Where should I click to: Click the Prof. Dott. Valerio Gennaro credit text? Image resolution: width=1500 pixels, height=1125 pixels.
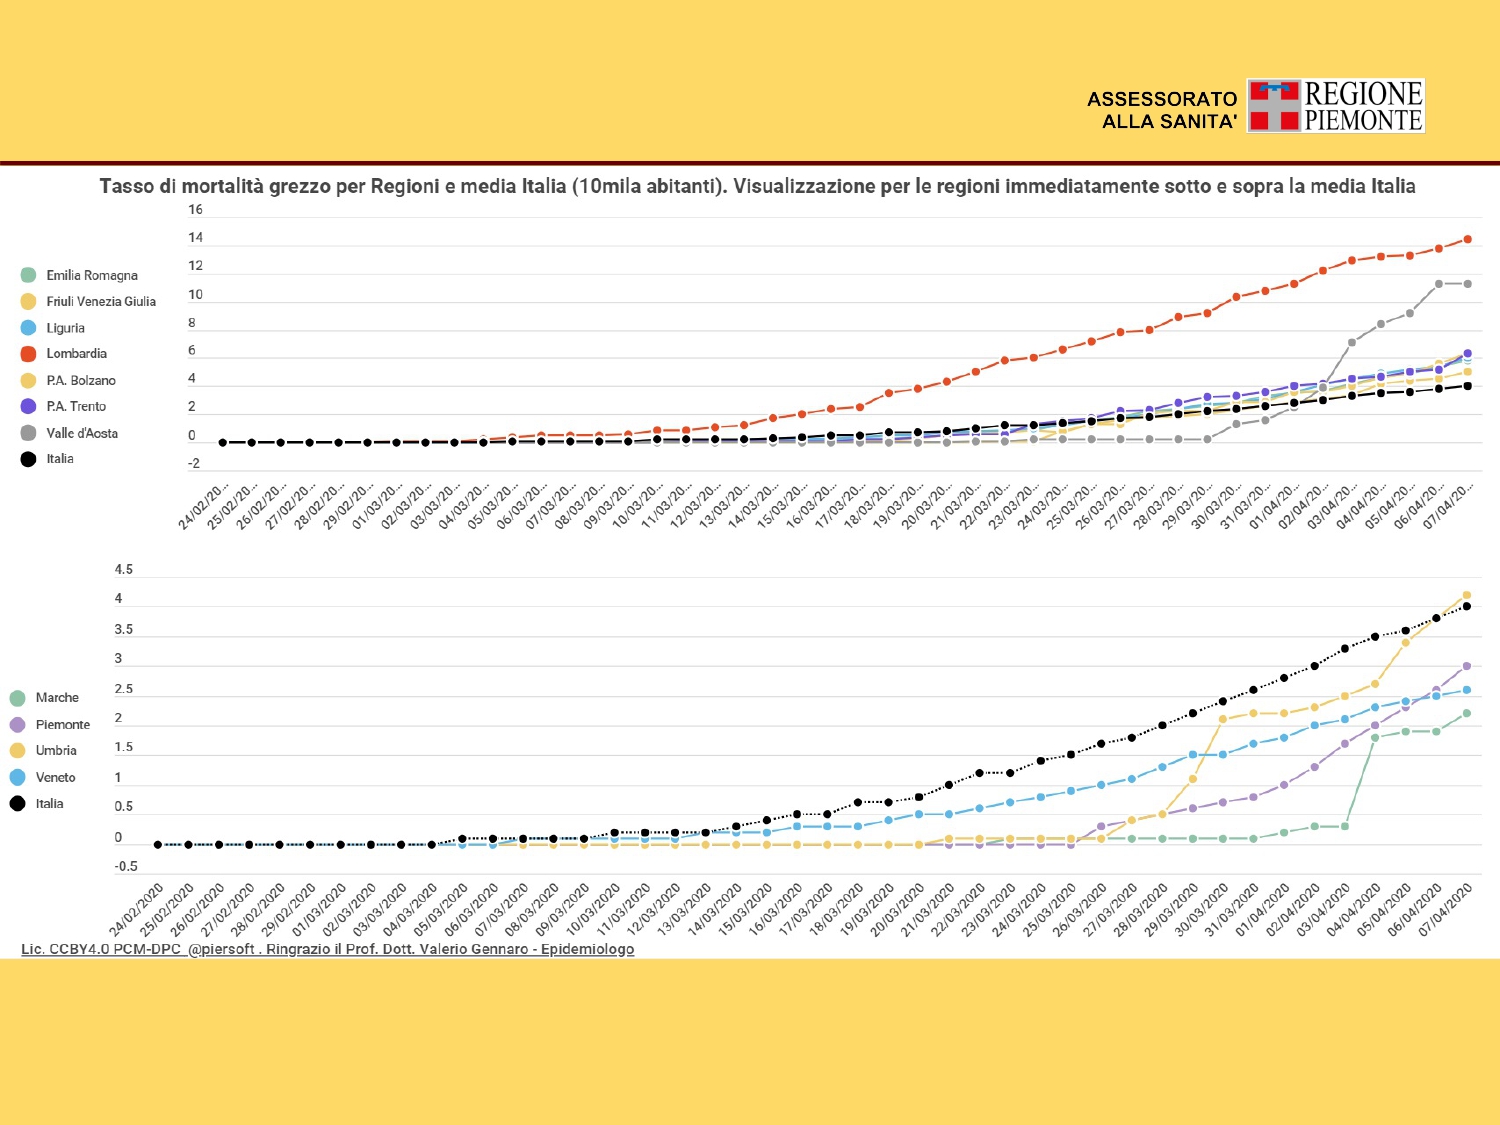click(450, 949)
